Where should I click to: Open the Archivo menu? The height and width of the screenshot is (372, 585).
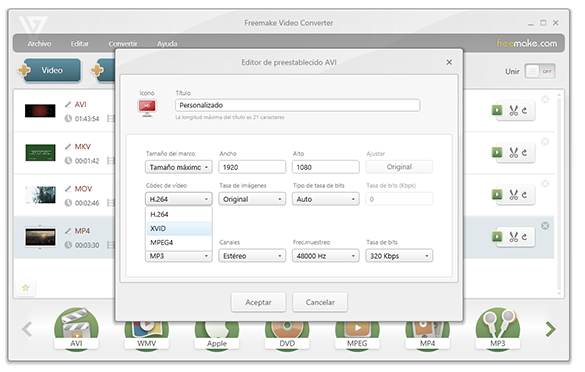(x=39, y=44)
